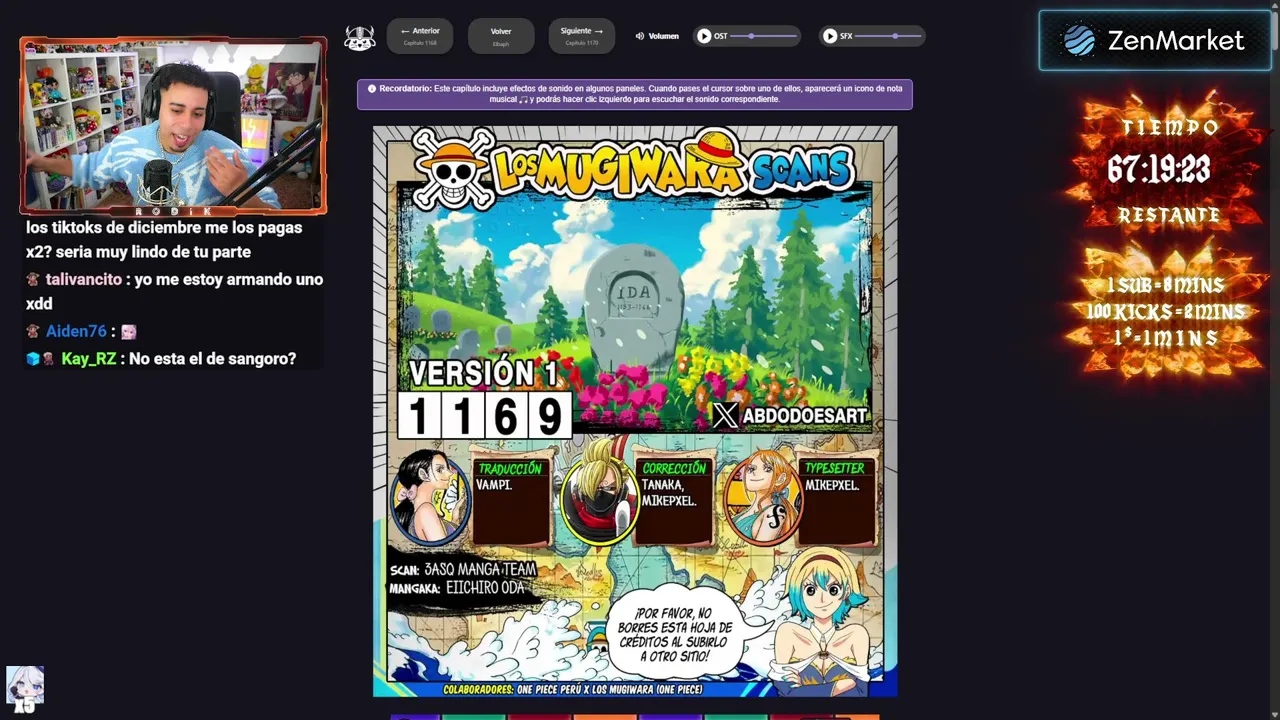Click the ABDODOESART artist credit
This screenshot has width=1280, height=720.
pos(805,416)
